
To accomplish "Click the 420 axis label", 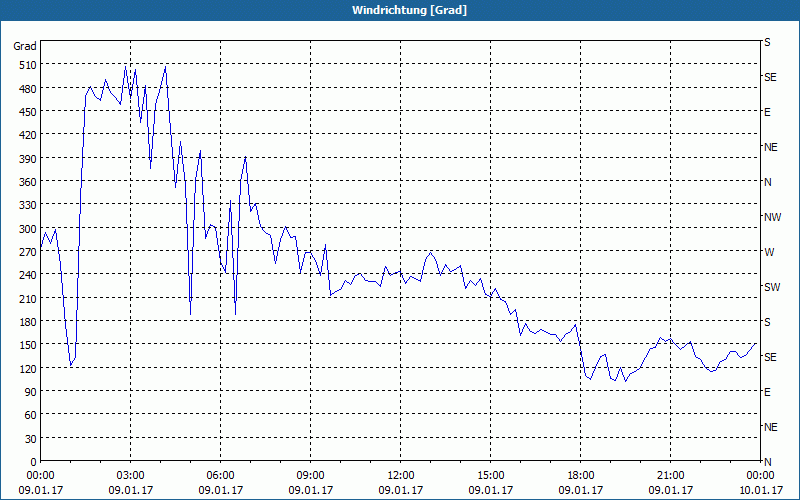I will point(28,135).
